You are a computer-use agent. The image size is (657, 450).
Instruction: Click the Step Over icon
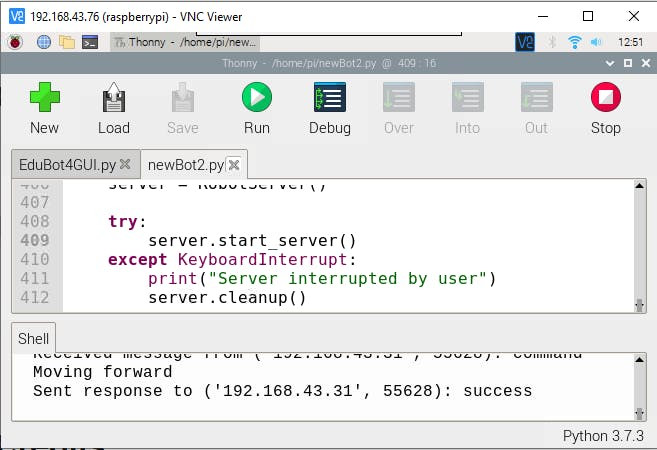(x=398, y=97)
